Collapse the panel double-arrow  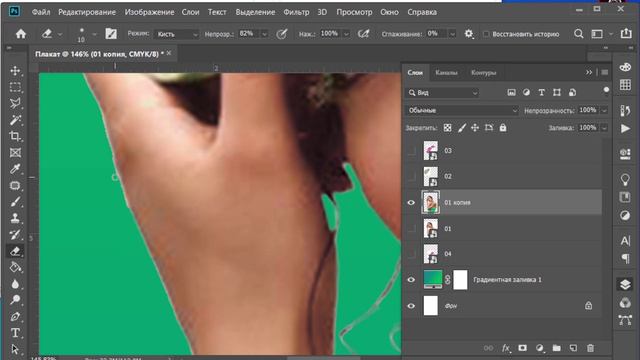589,72
